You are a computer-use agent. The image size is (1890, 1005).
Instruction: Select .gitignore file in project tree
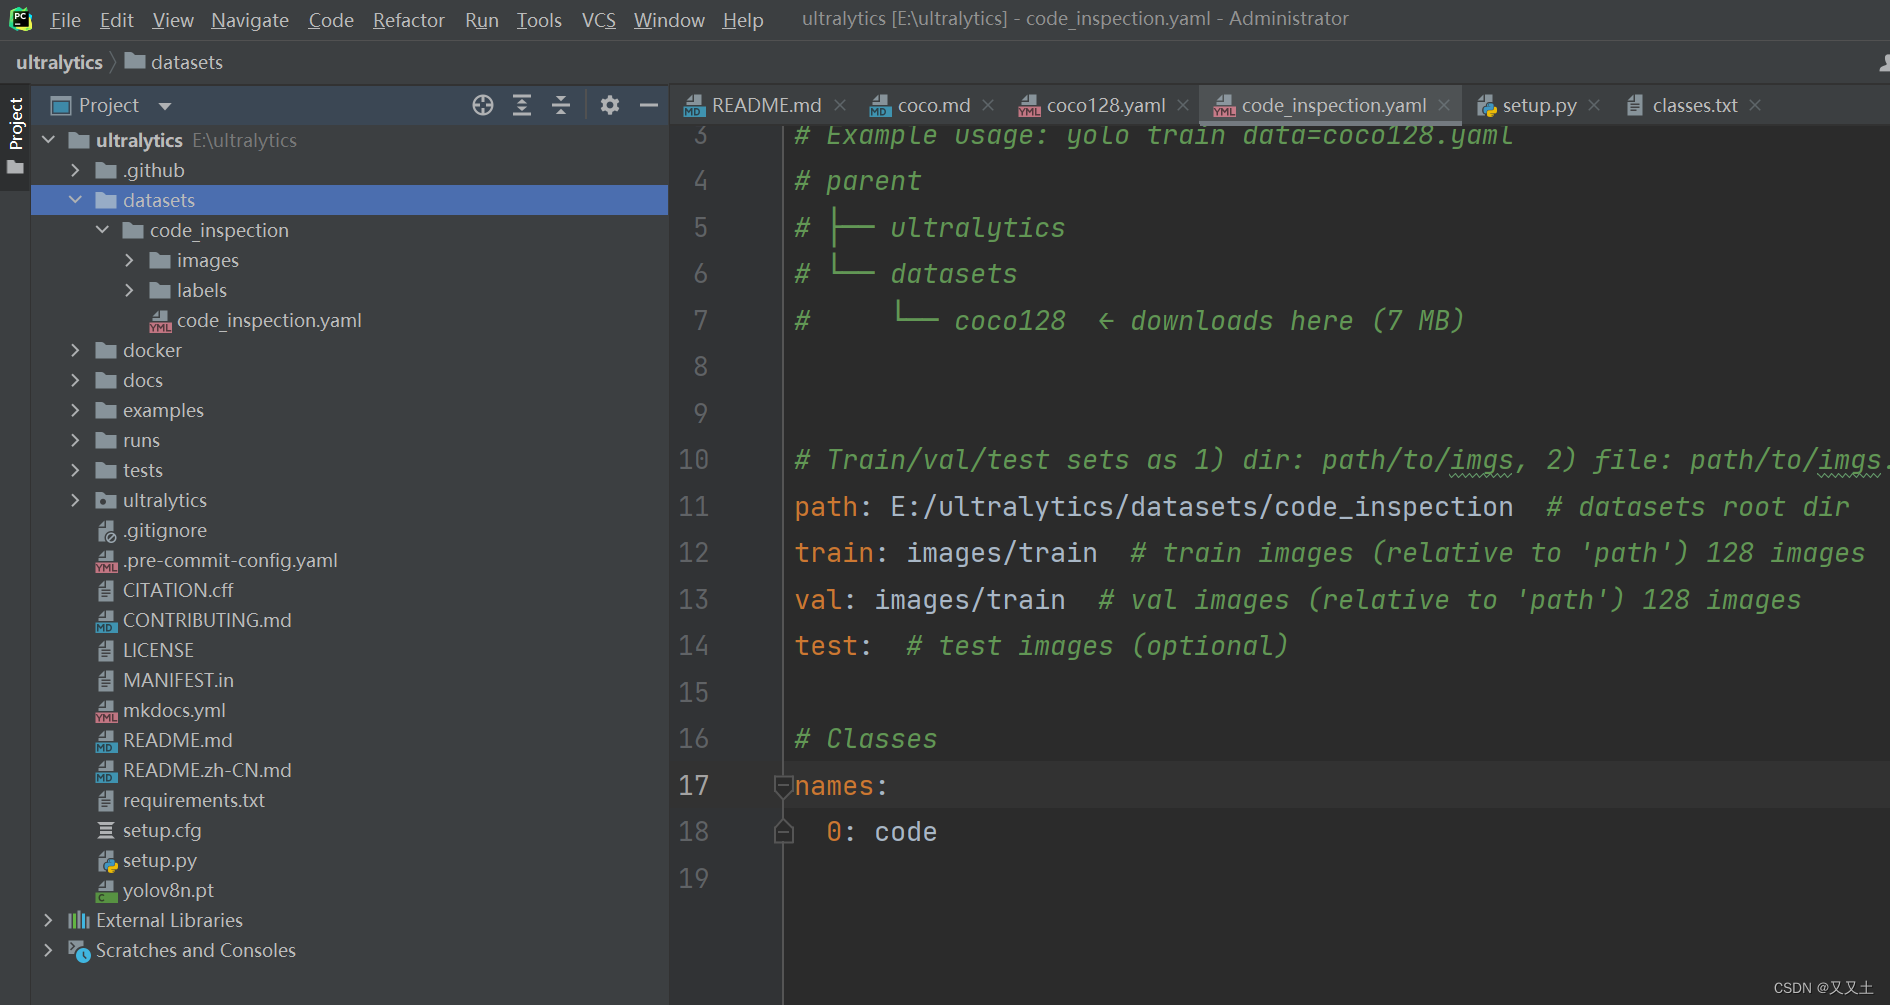(165, 530)
